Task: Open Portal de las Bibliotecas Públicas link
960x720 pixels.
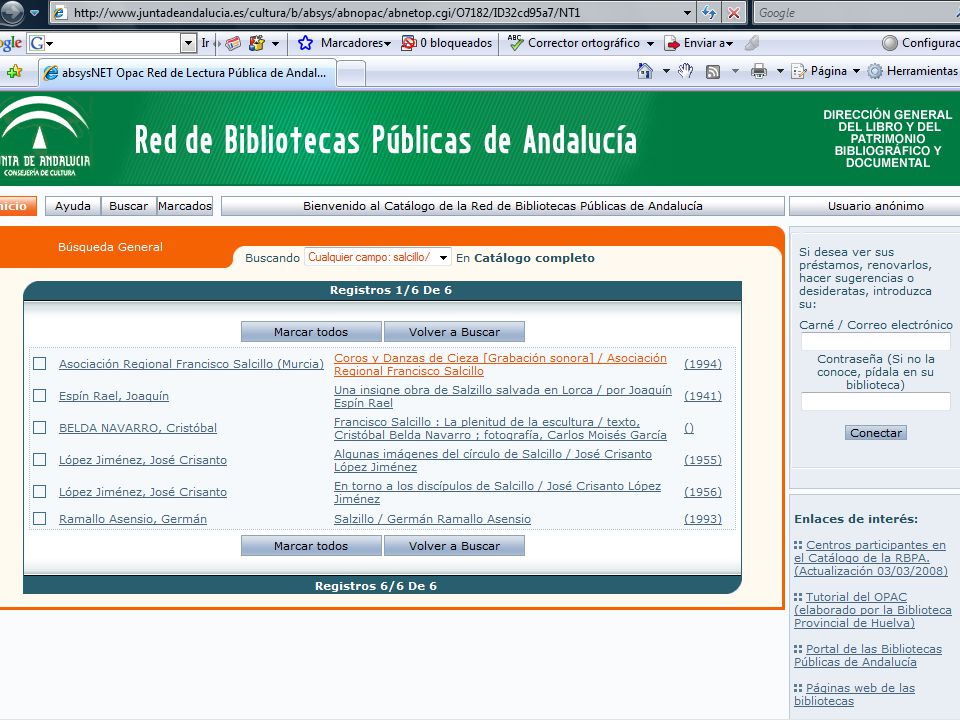Action: pyautogui.click(x=868, y=655)
